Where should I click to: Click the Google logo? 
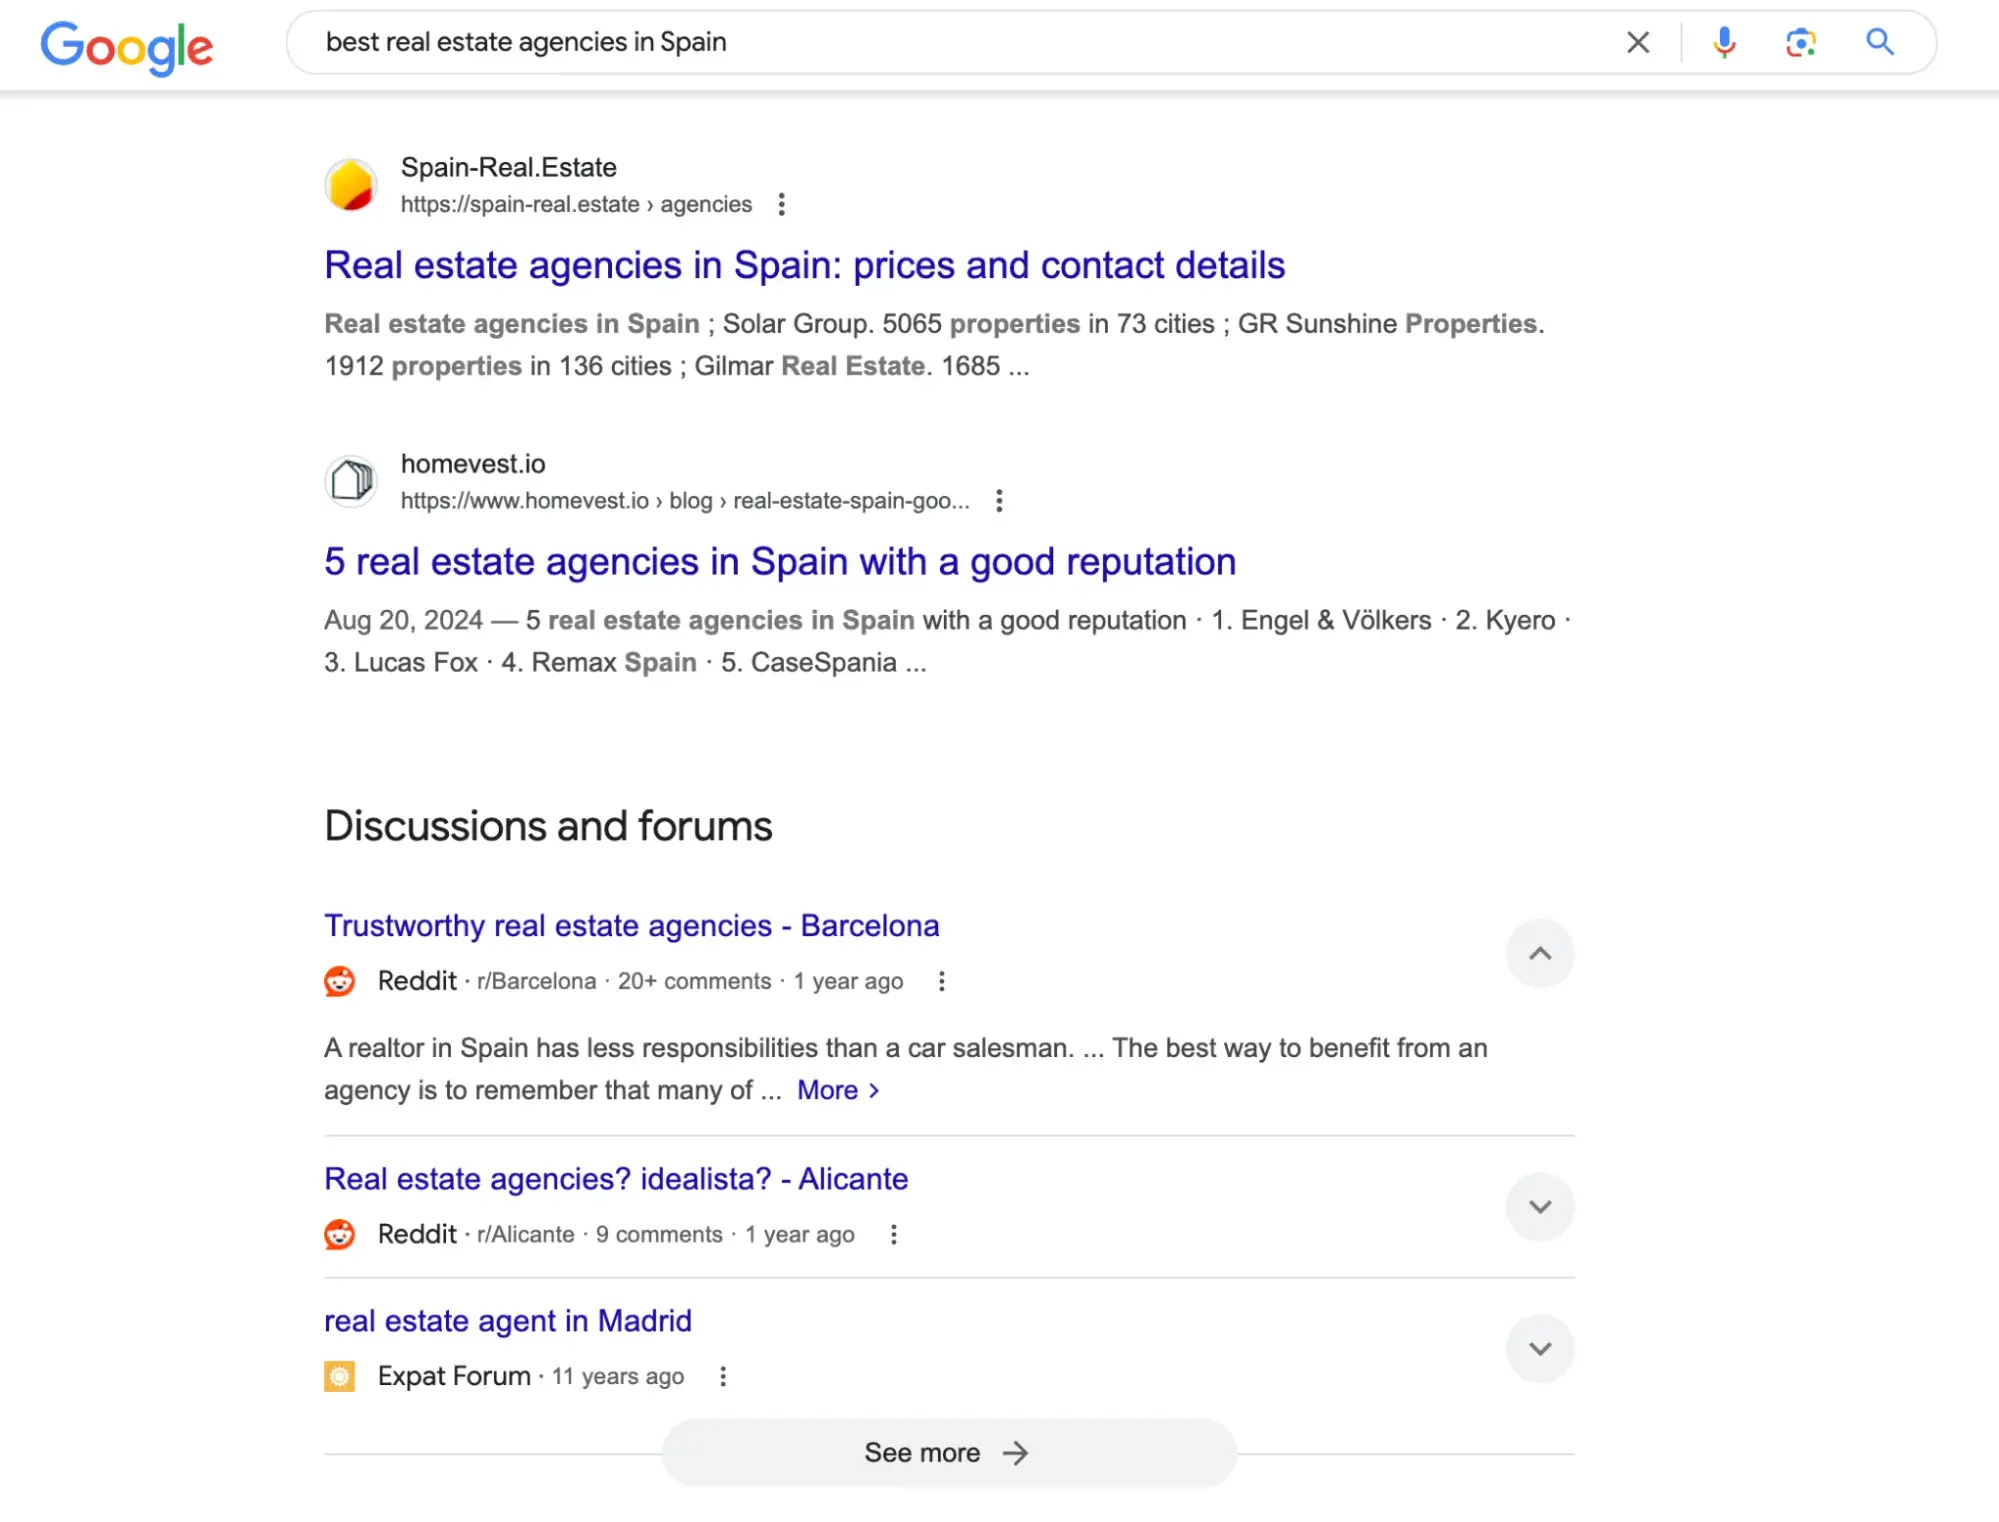coord(126,46)
